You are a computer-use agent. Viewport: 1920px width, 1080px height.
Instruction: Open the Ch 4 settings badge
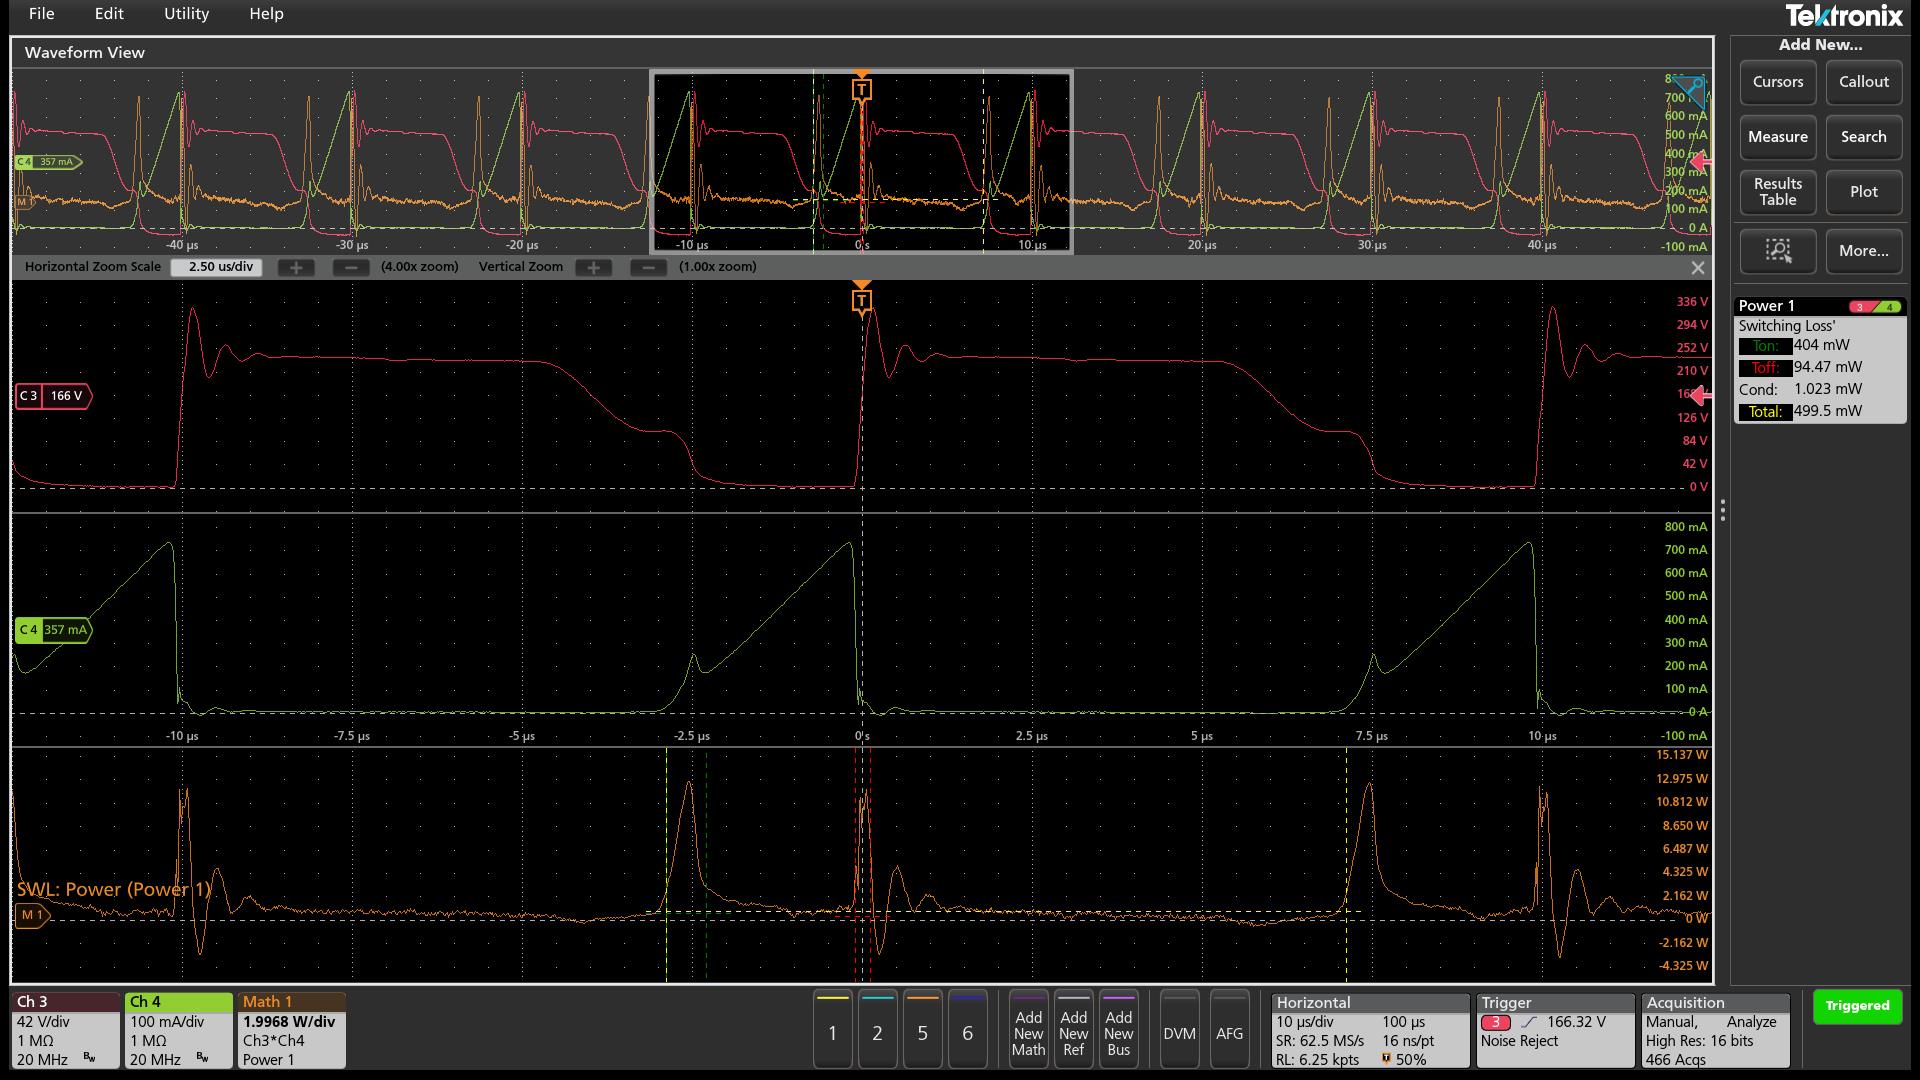(x=178, y=1030)
